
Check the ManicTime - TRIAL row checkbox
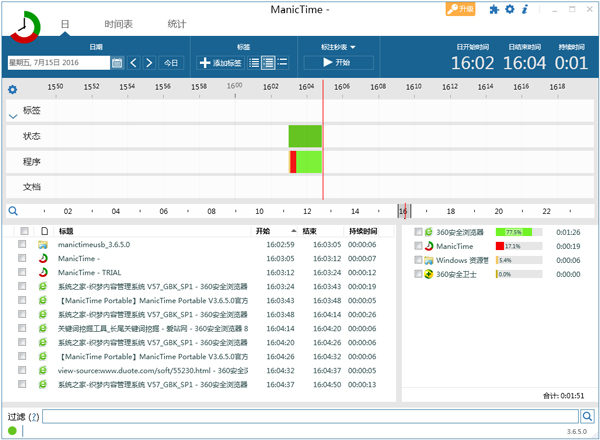pos(22,272)
